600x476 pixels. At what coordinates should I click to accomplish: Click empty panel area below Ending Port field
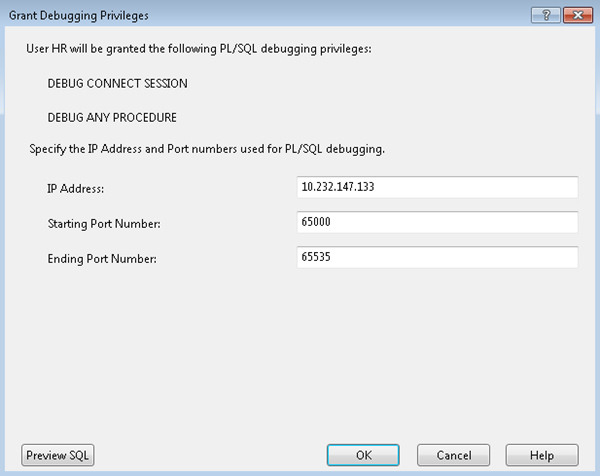point(300,350)
